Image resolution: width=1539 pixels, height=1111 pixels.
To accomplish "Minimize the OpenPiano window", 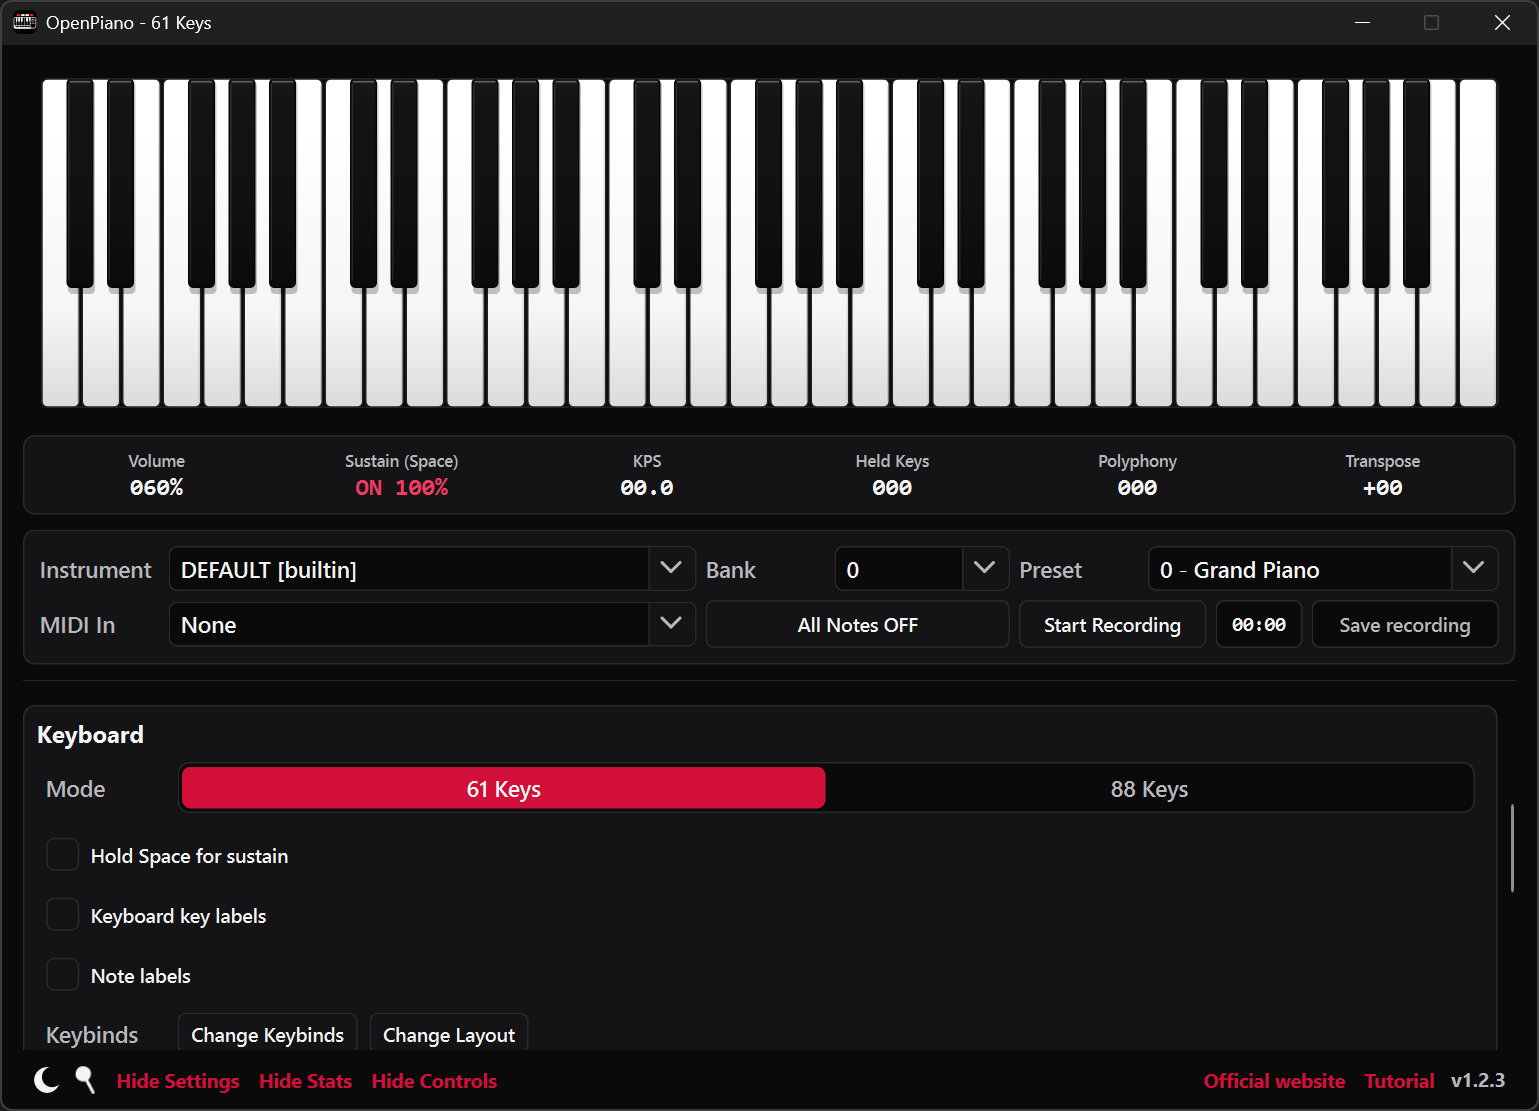I will [x=1362, y=22].
